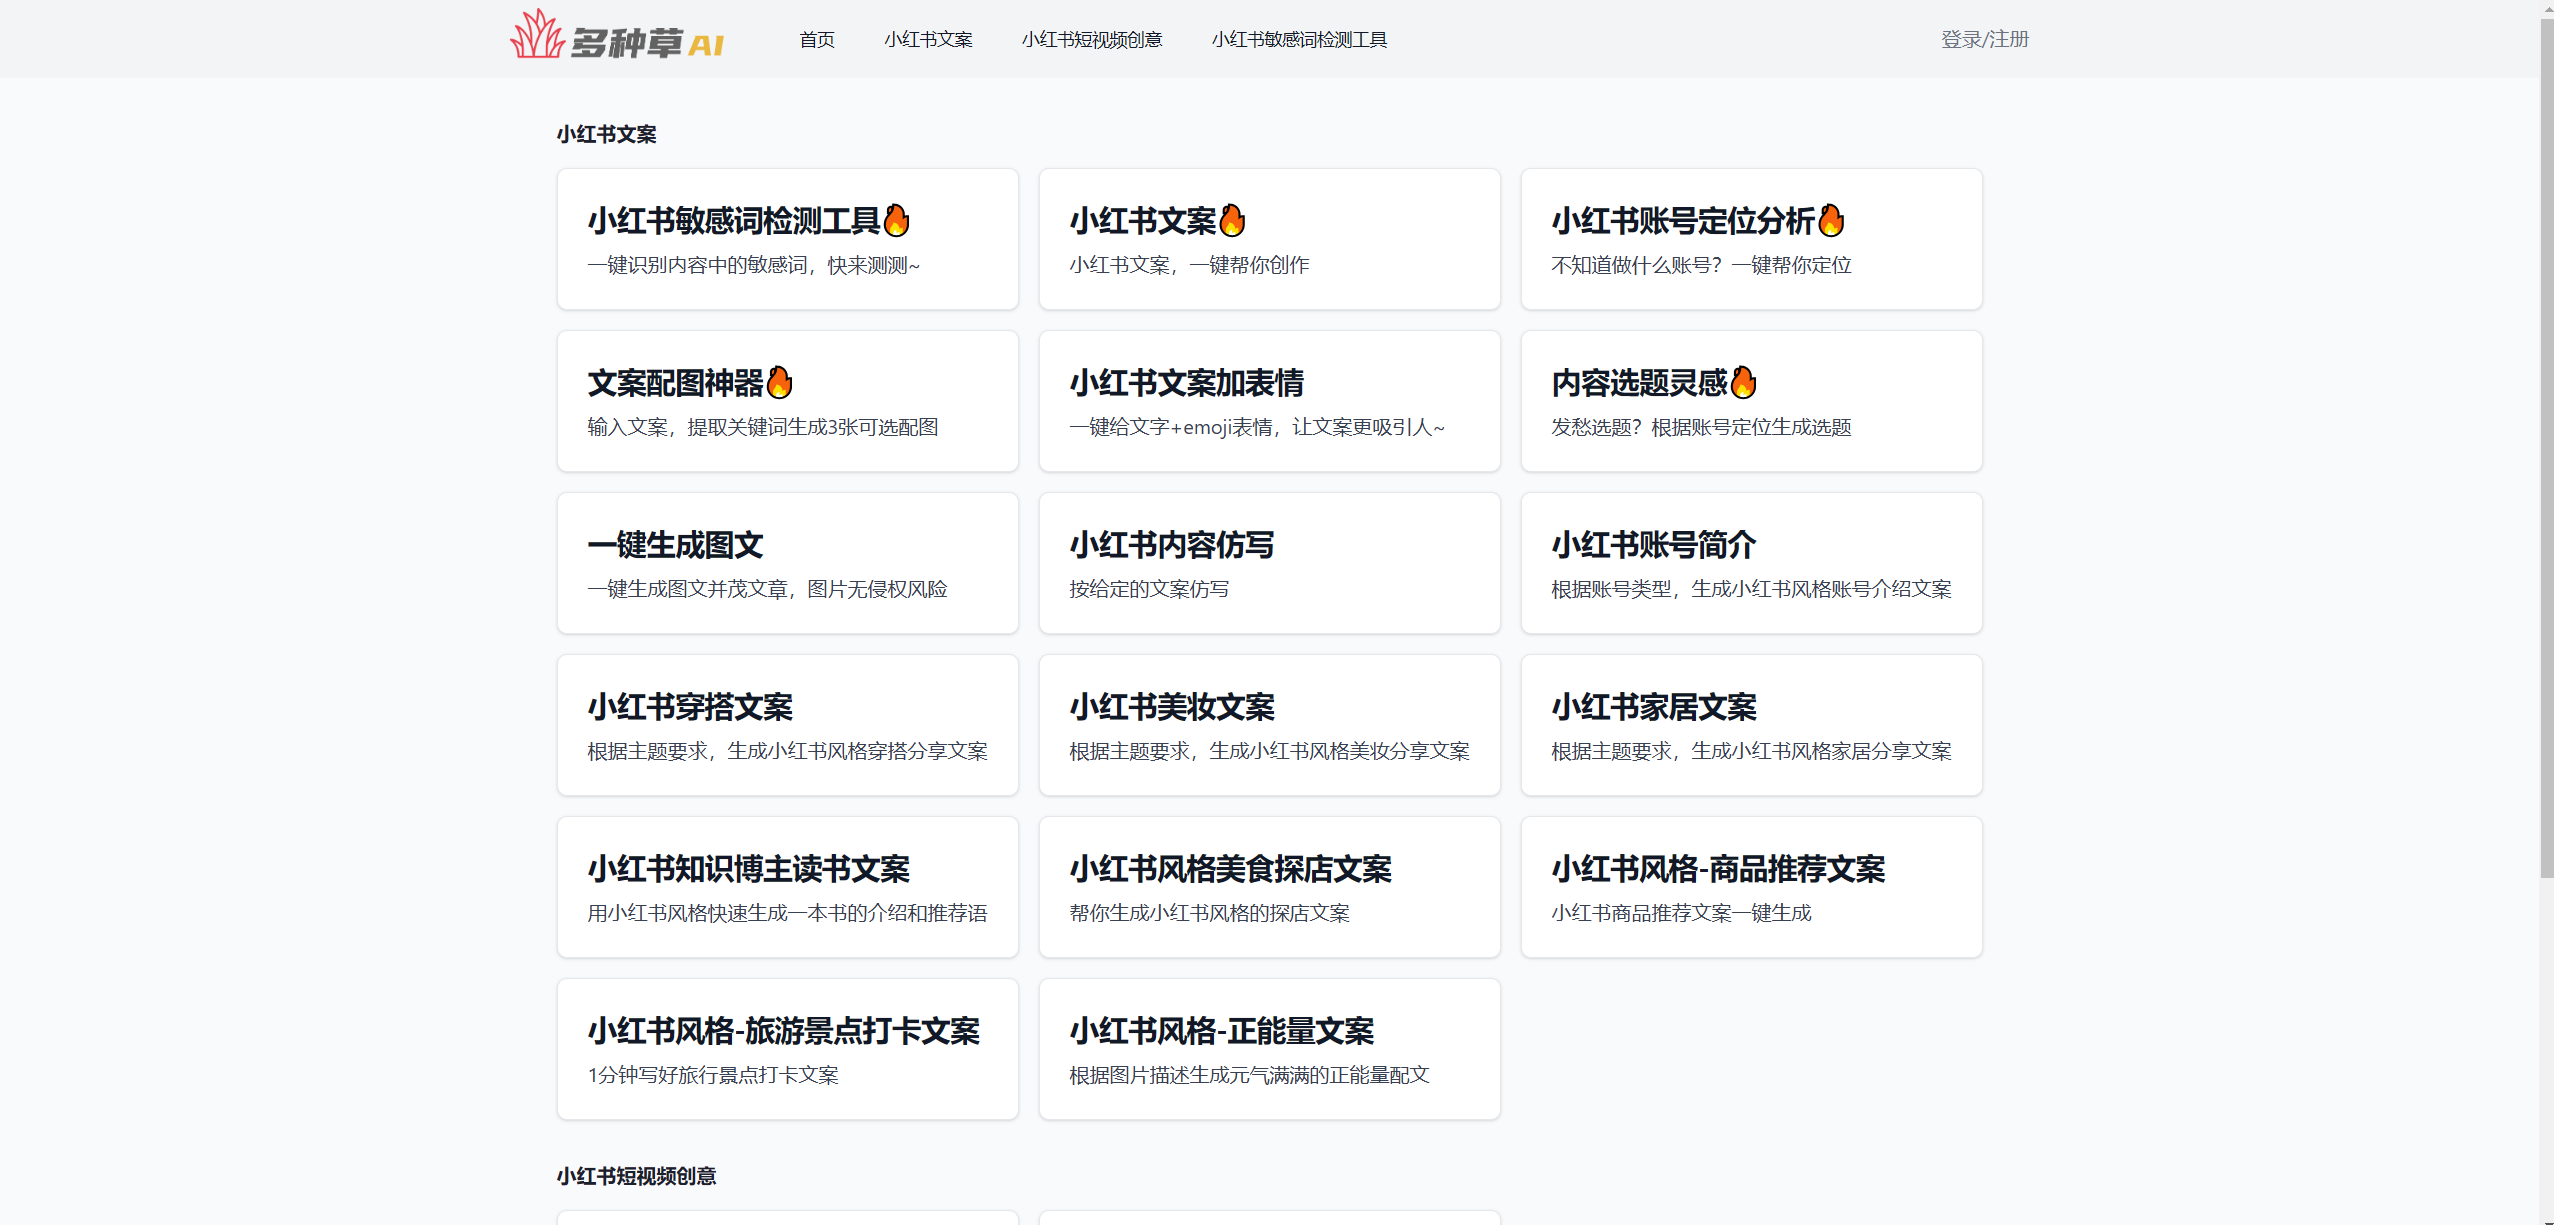Click description 按给定的文案仿写

1149,589
